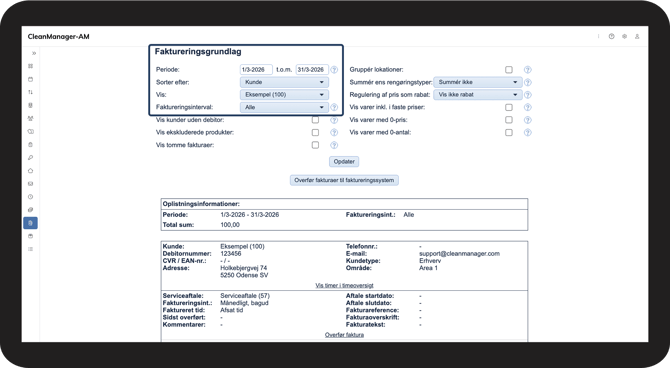Image resolution: width=670 pixels, height=368 pixels.
Task: Show help for Summér ens rengøringstyper
Action: pyautogui.click(x=528, y=82)
